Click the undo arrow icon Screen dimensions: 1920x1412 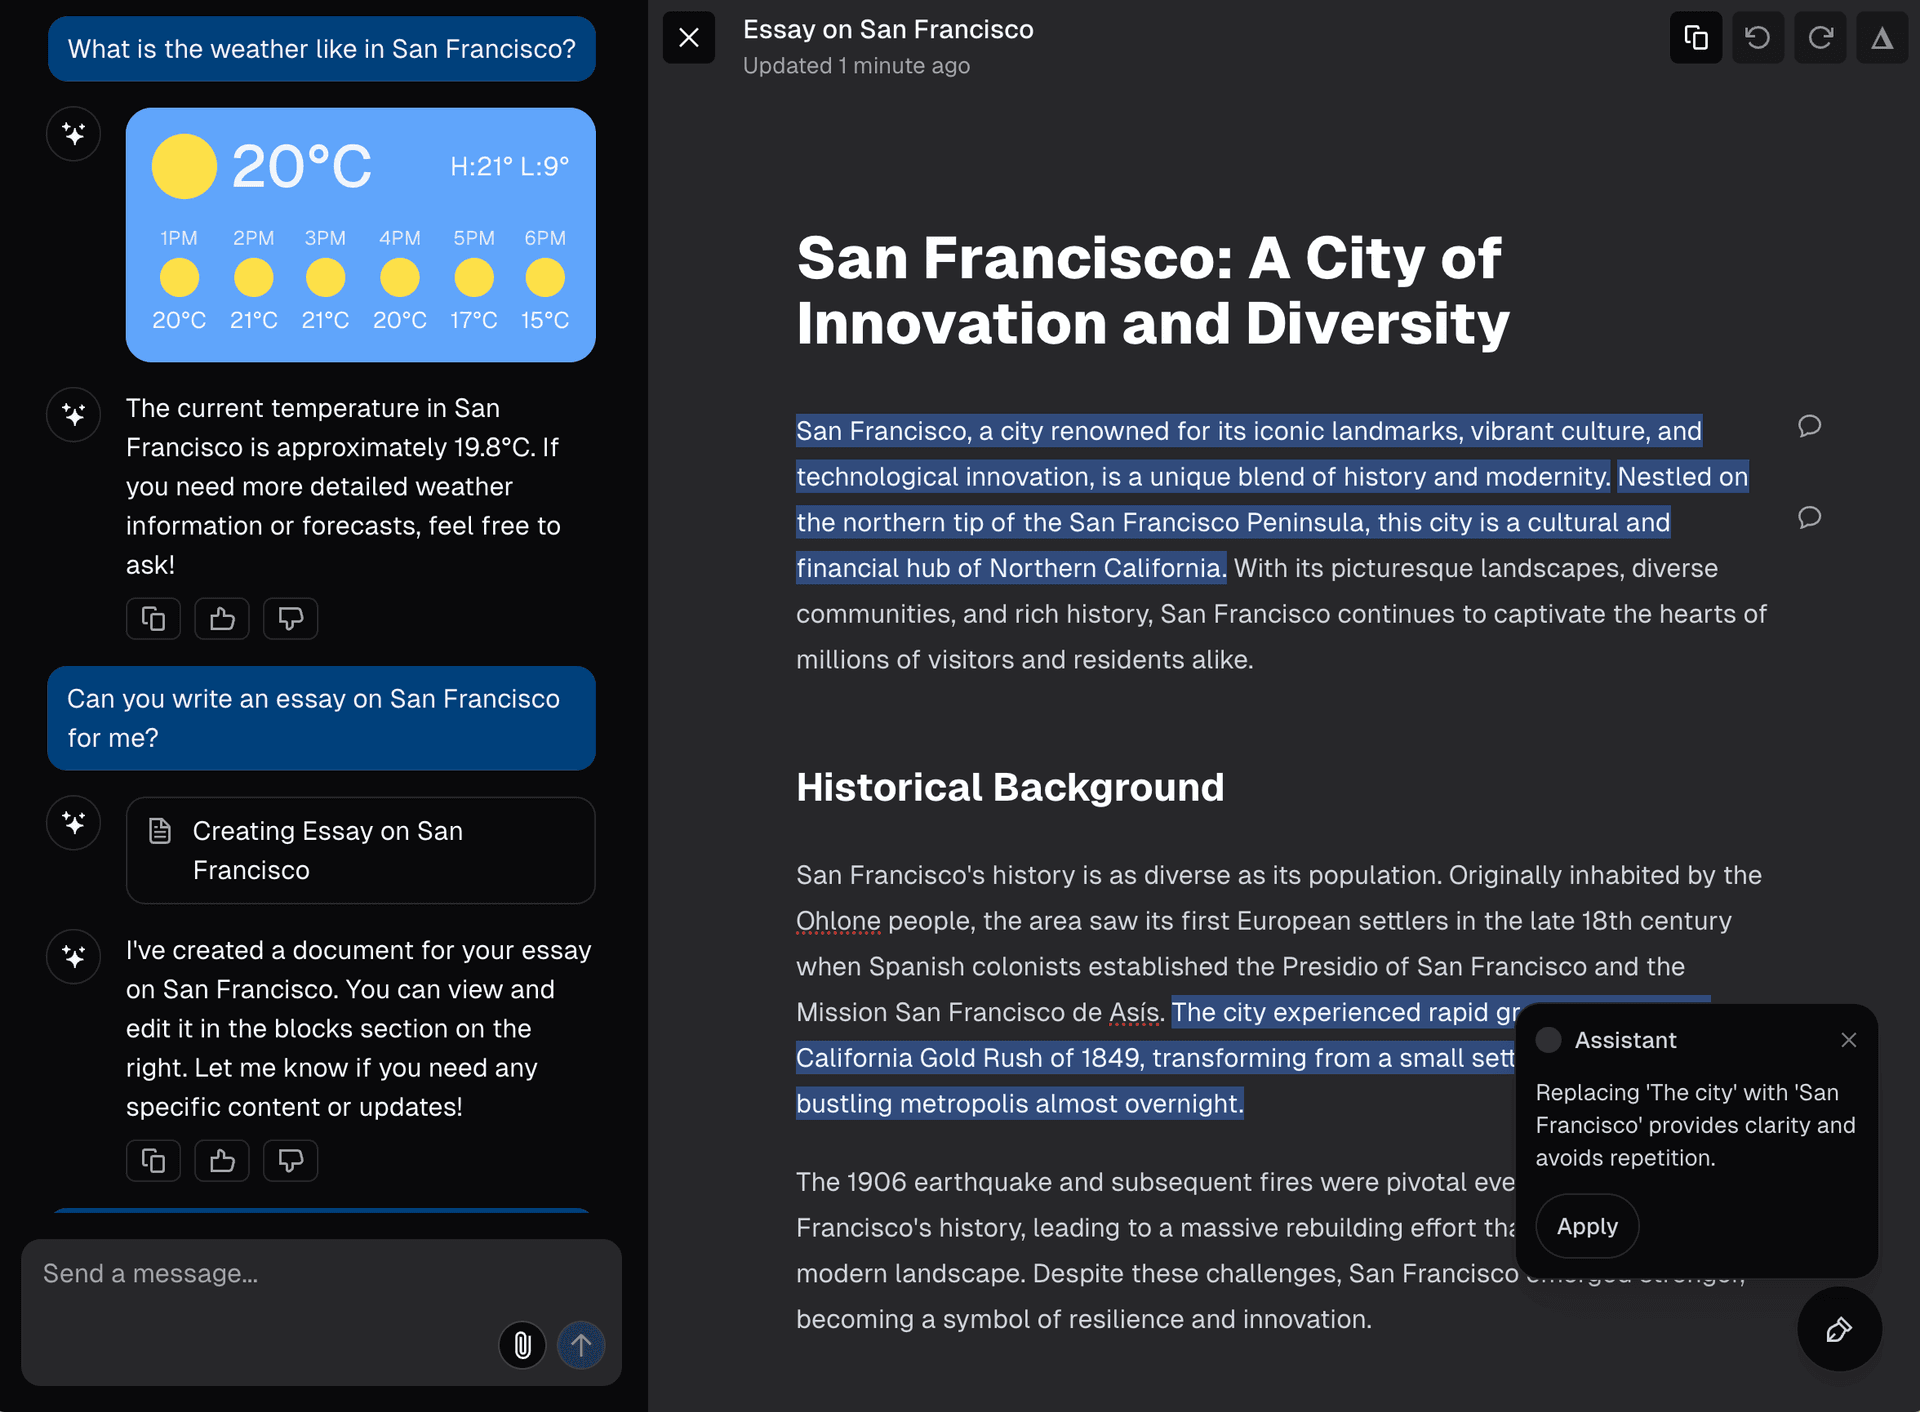[x=1757, y=38]
